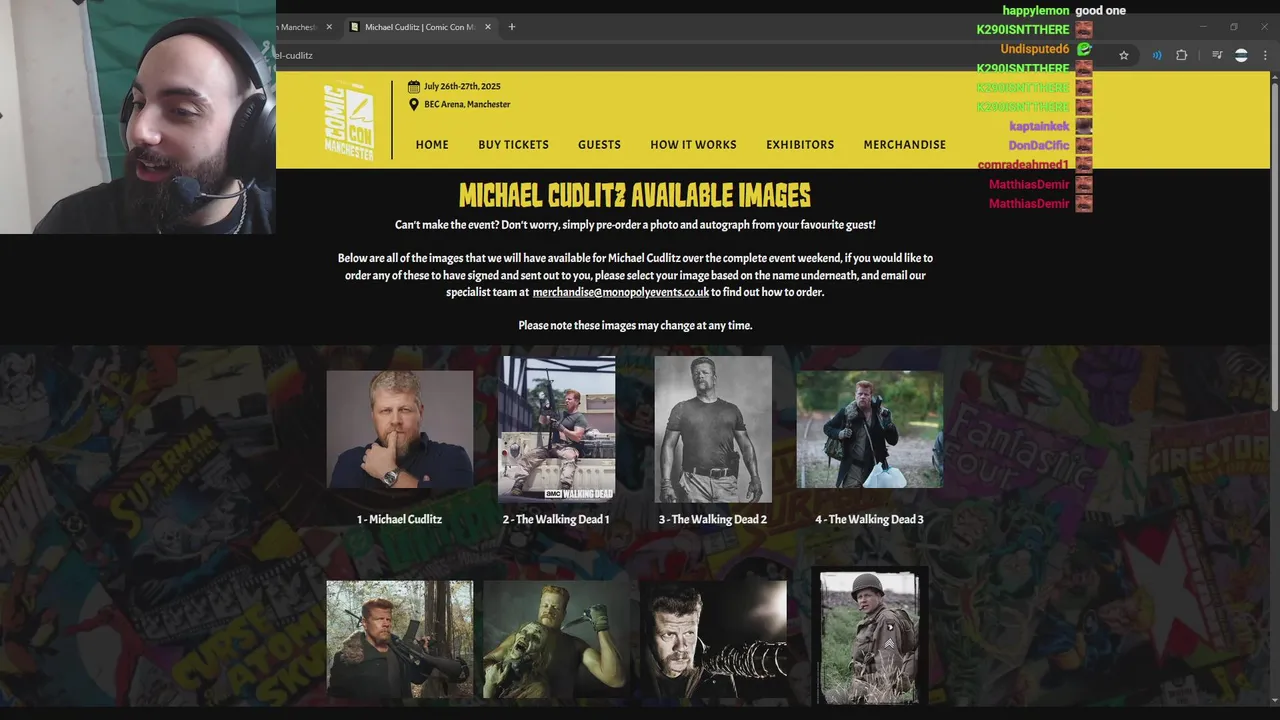The height and width of the screenshot is (720, 1280).
Task: Go to the HOME page
Action: [x=432, y=145]
